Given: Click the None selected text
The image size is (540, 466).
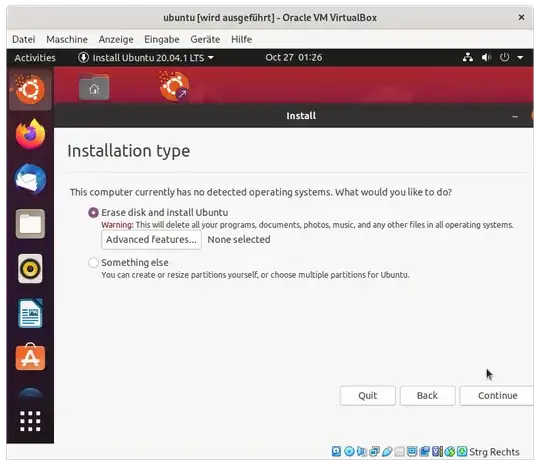Looking at the screenshot, I should (x=239, y=239).
